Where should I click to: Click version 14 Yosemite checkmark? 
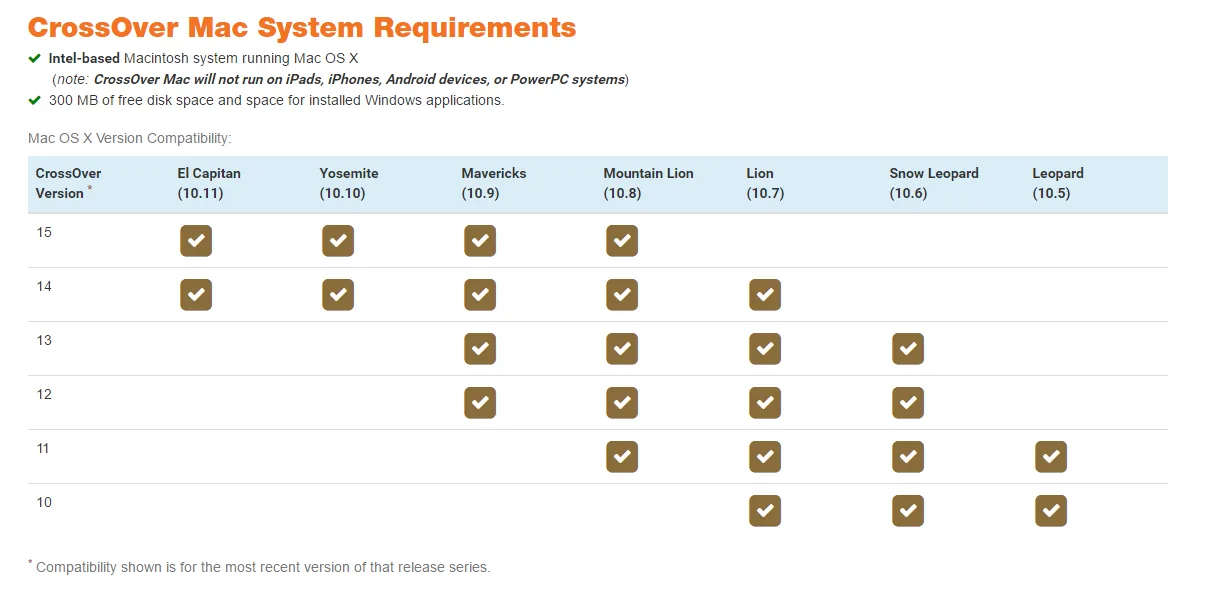(x=338, y=295)
